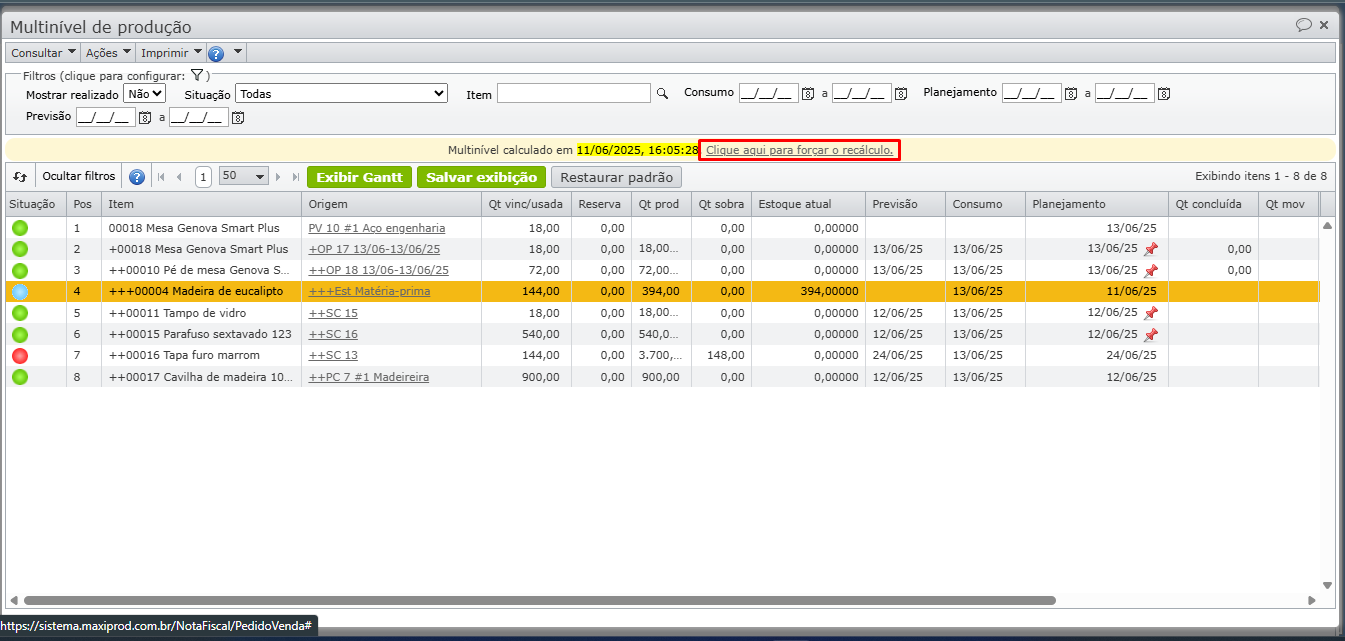The image size is (1345, 641).
Task: Click the force recalculation link
Action: (x=799, y=150)
